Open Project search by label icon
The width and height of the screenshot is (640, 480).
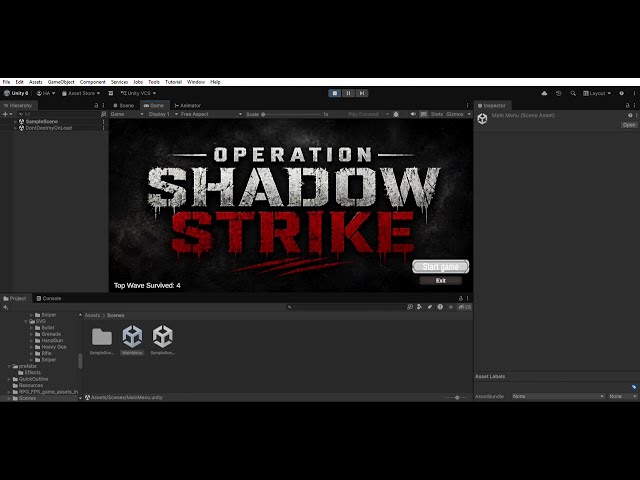click(x=430, y=307)
